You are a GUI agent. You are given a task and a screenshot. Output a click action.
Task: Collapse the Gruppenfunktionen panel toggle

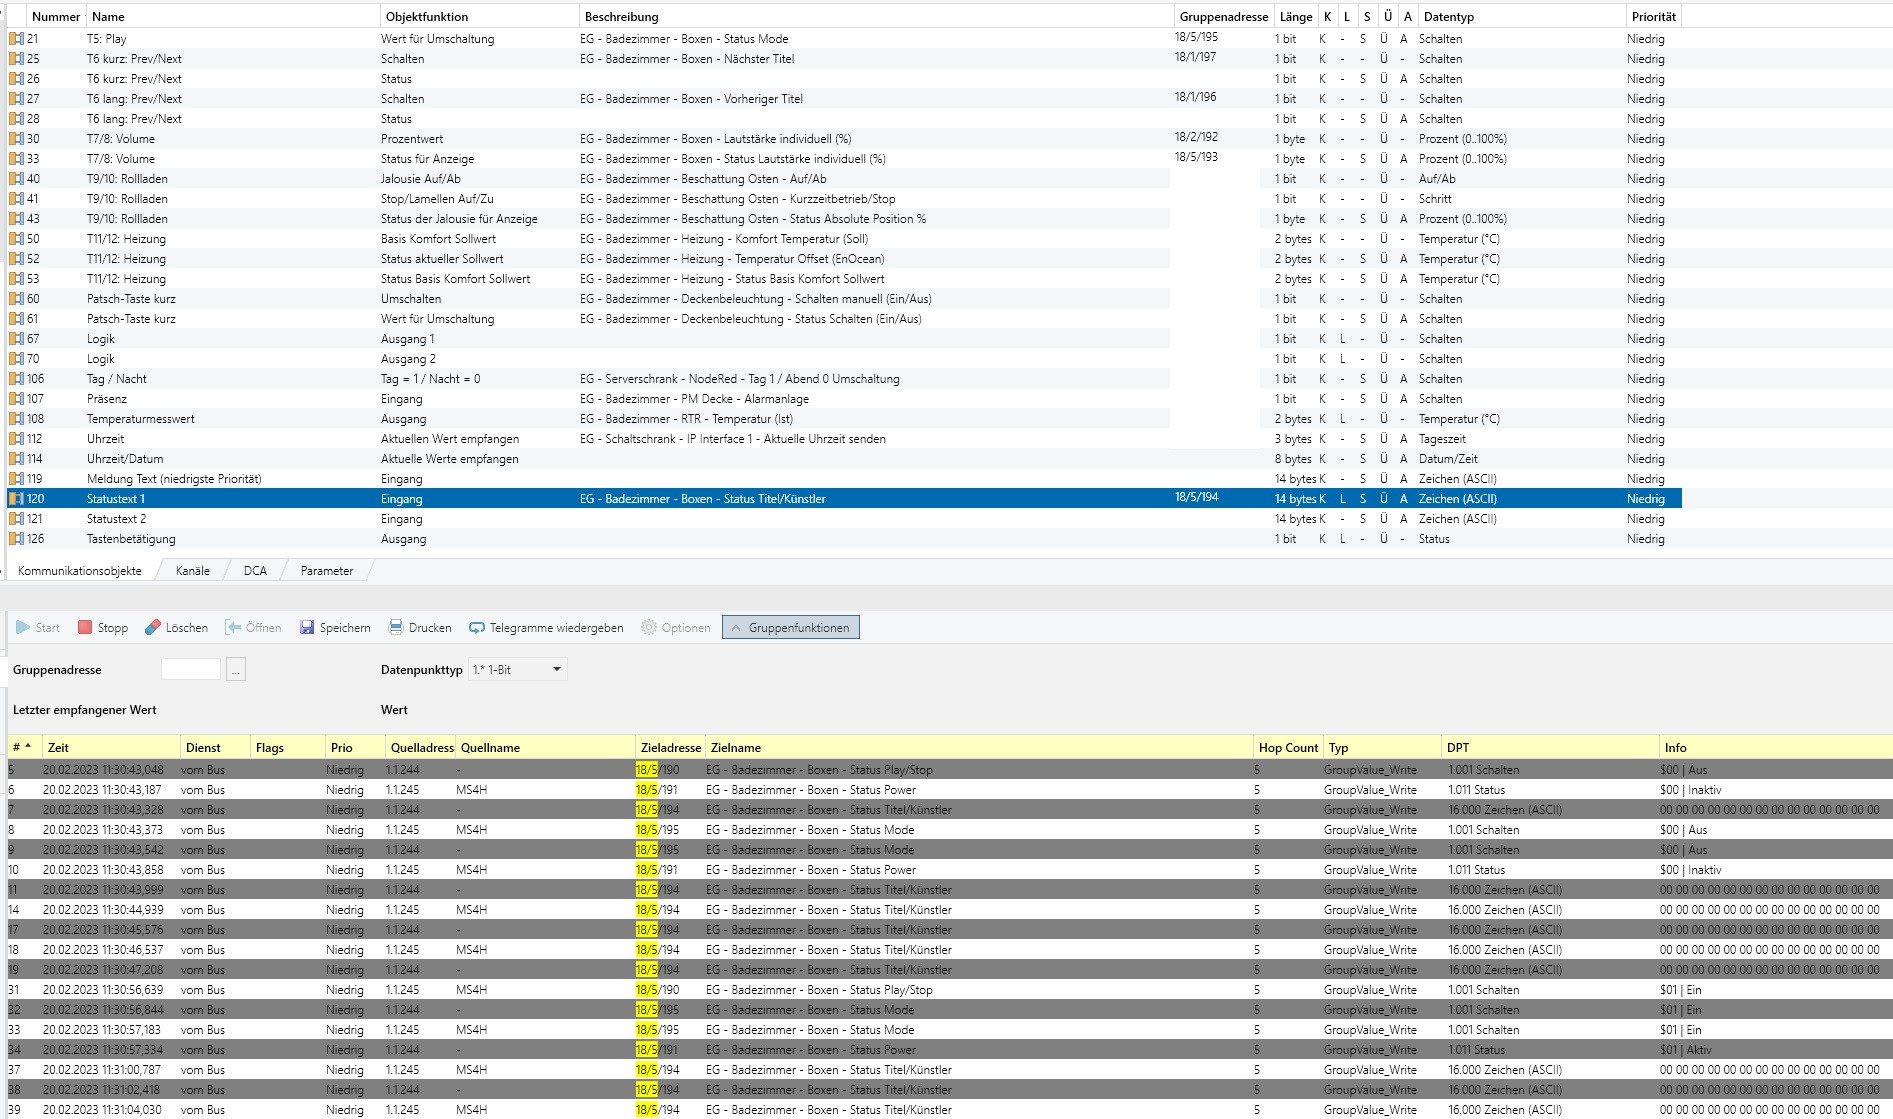click(790, 628)
